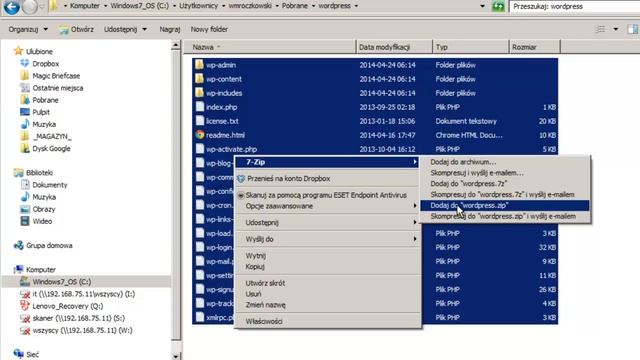Click the Ulubione star icon
The image size is (640, 360).
pos(18,51)
